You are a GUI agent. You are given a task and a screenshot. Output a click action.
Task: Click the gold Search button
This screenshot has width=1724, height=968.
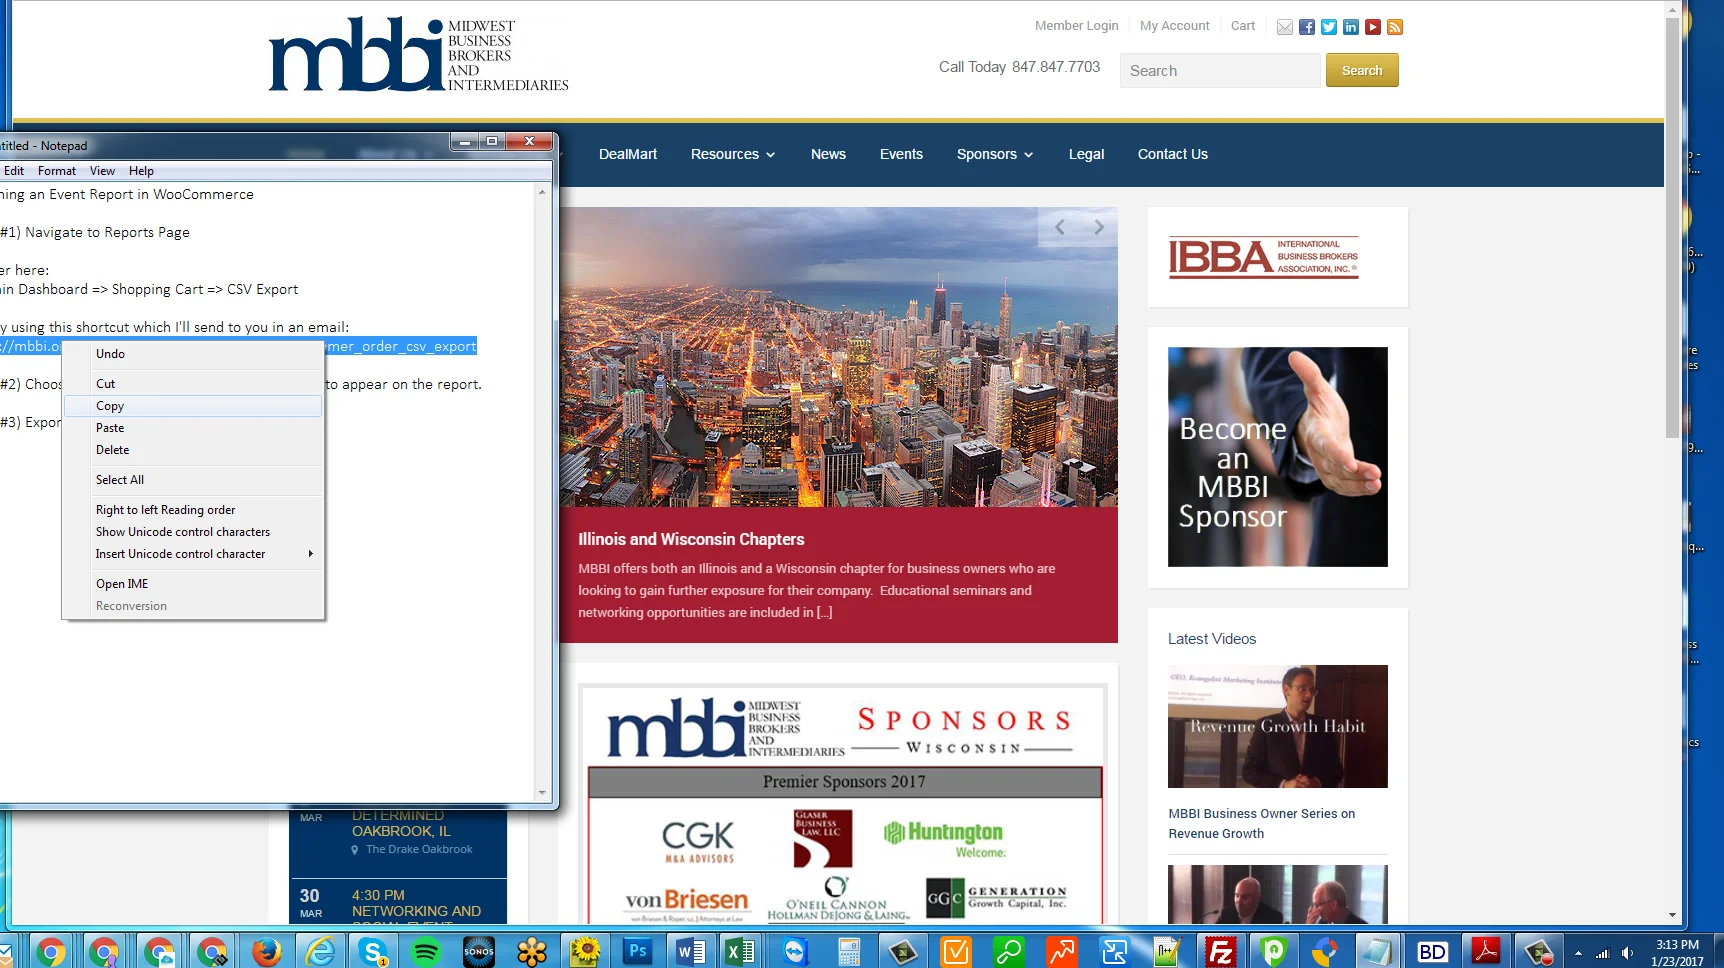point(1362,70)
